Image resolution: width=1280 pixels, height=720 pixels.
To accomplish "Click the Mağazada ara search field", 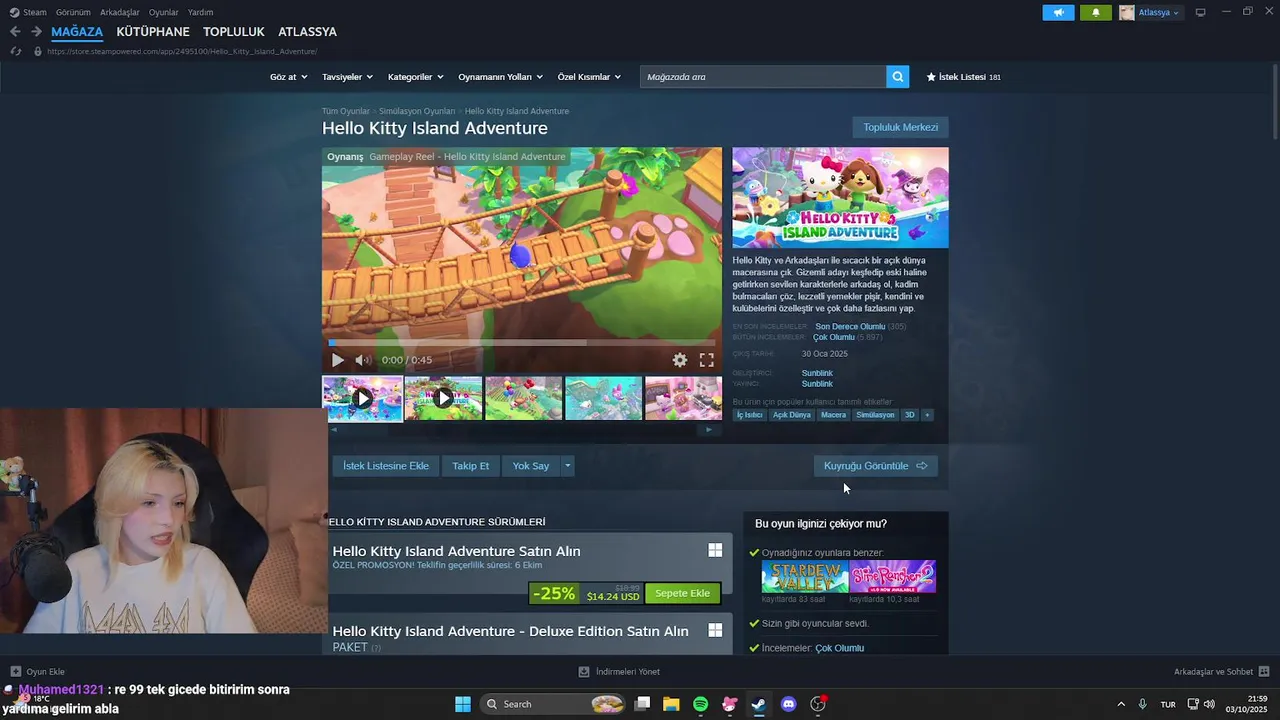I will point(763,77).
